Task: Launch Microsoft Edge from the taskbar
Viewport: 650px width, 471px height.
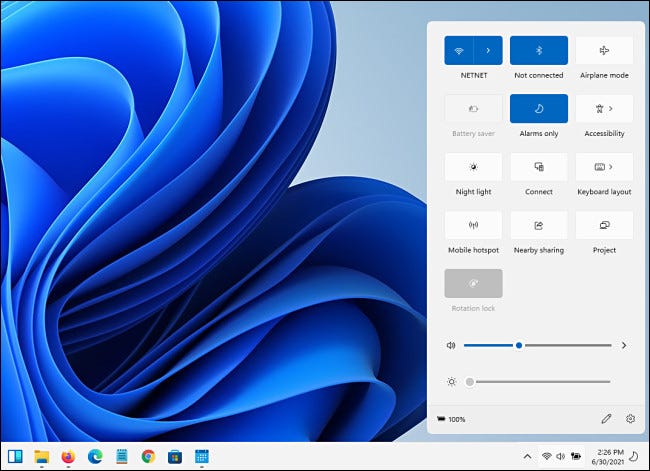Action: point(95,456)
